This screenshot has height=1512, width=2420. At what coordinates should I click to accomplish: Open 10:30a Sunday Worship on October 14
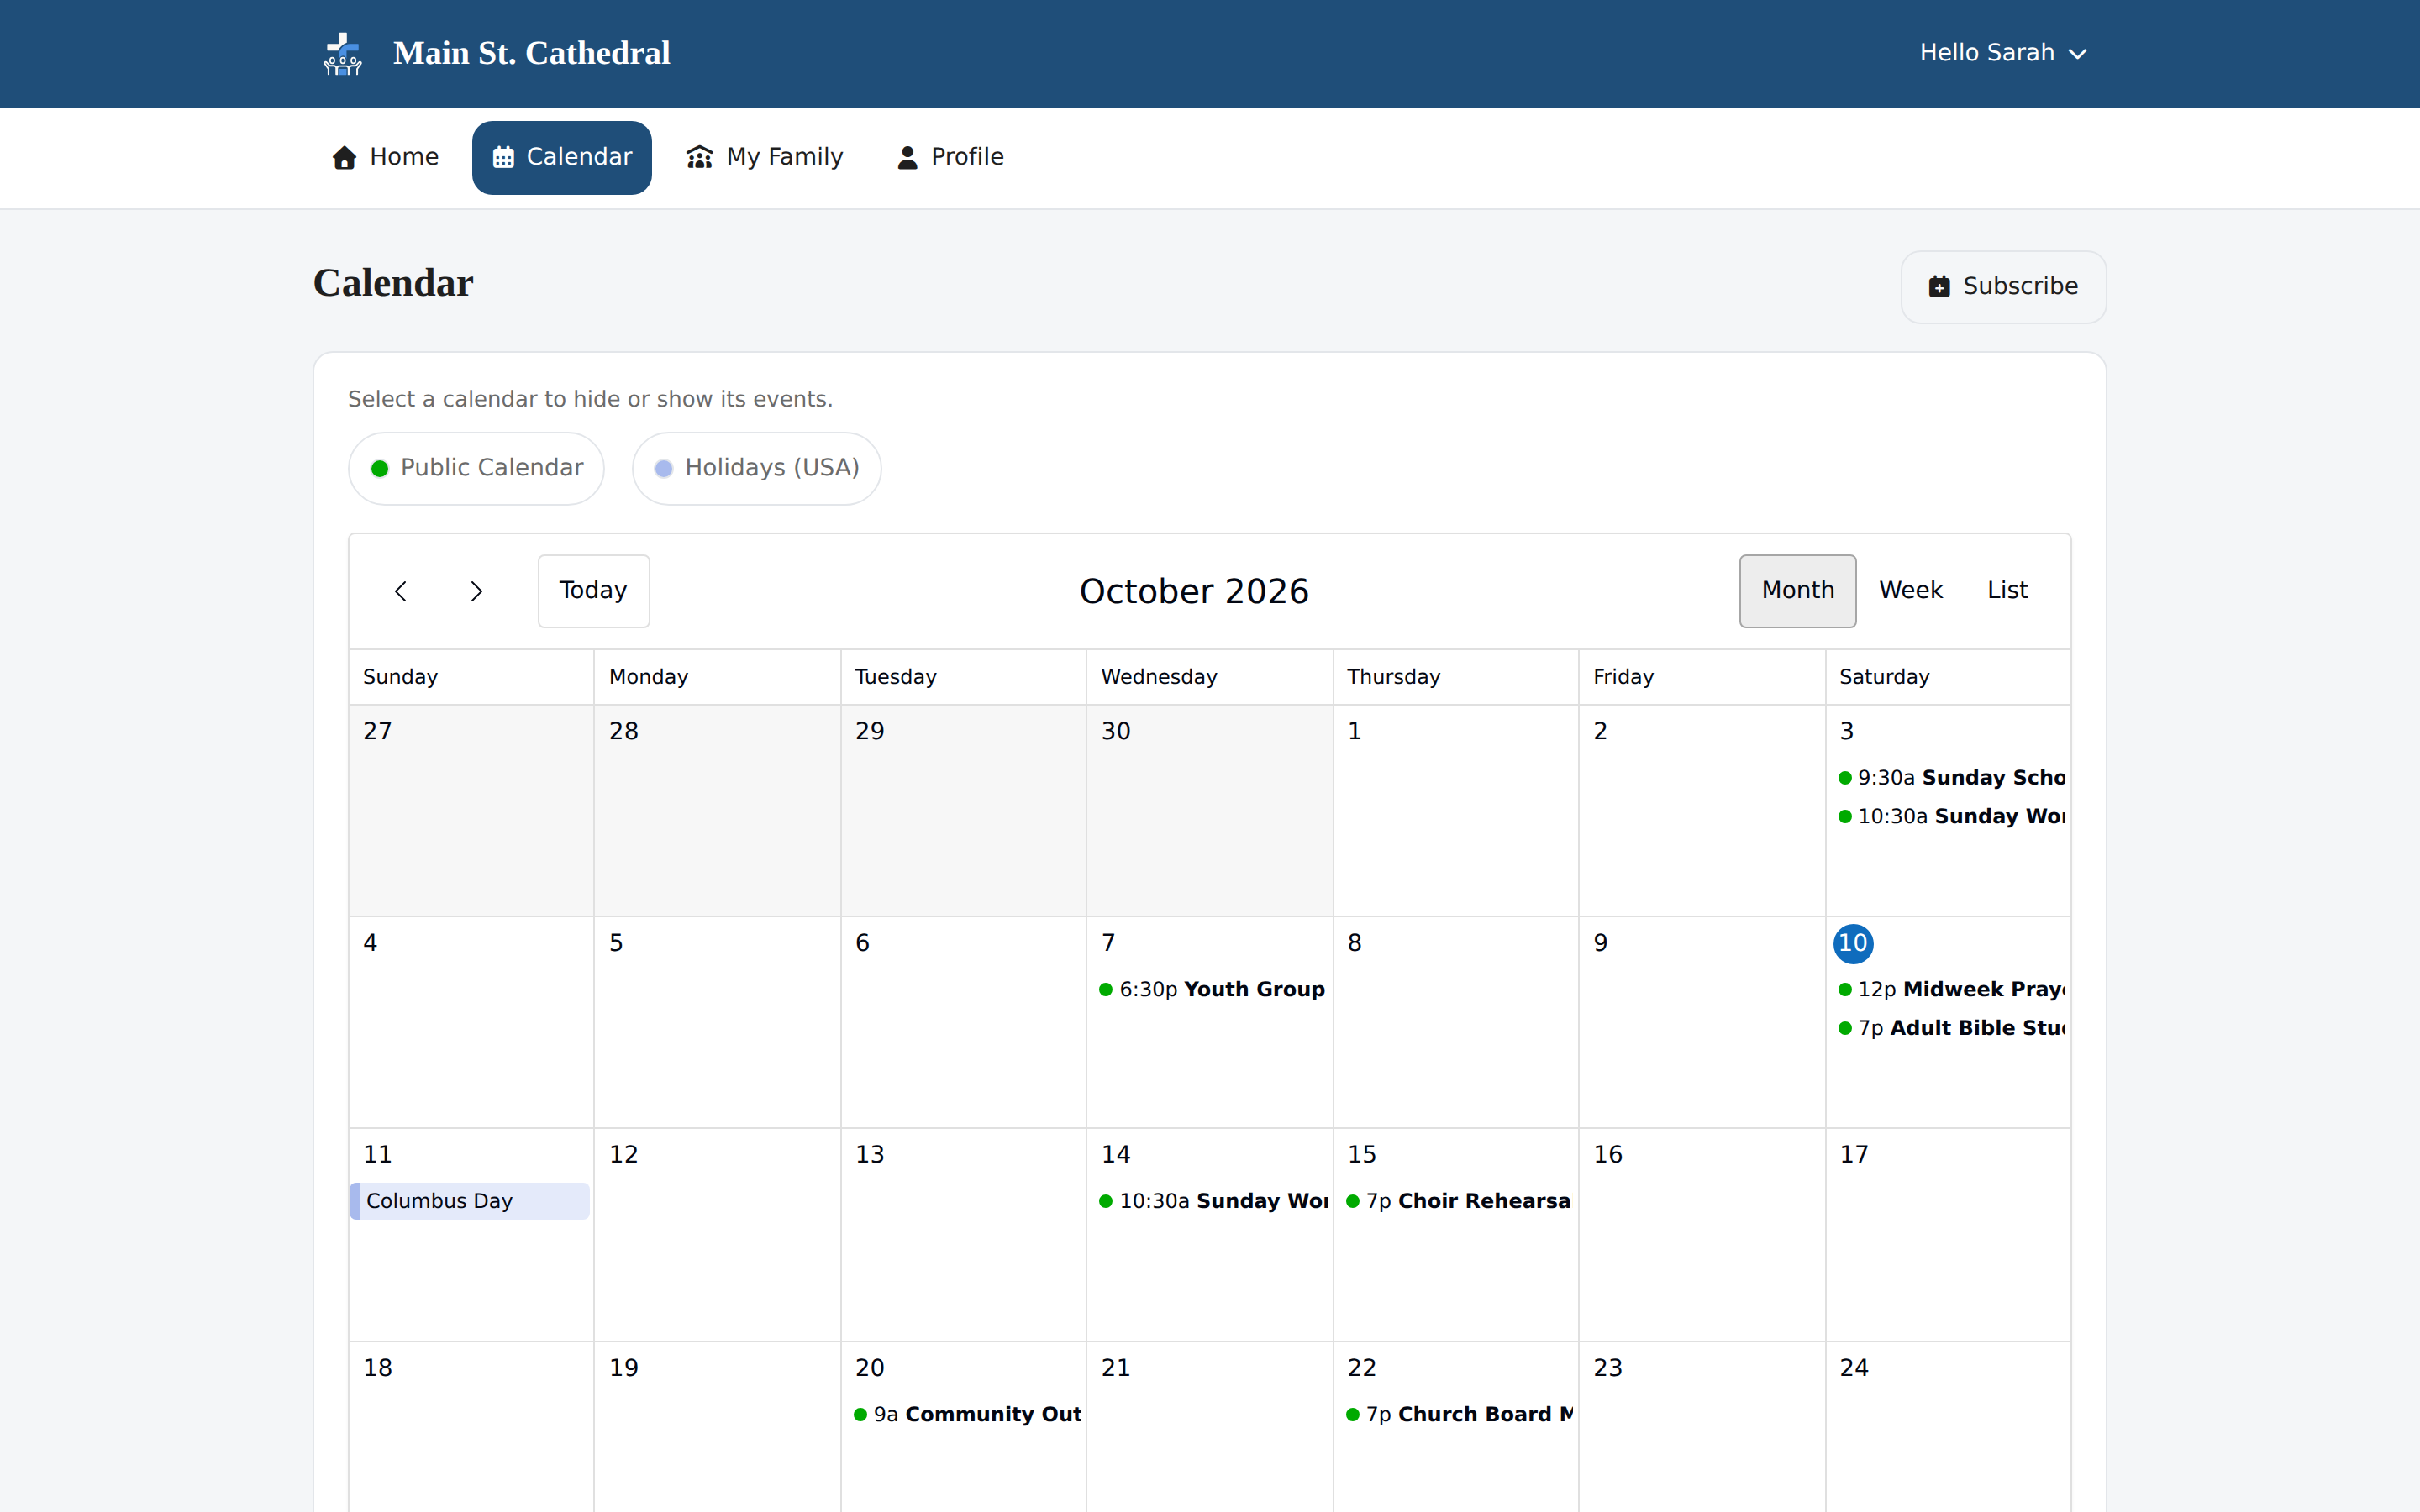point(1211,1201)
